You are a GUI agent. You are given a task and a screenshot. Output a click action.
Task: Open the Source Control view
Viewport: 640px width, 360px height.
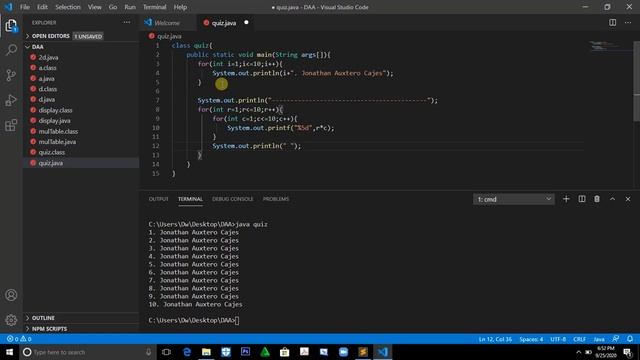[x=11, y=75]
